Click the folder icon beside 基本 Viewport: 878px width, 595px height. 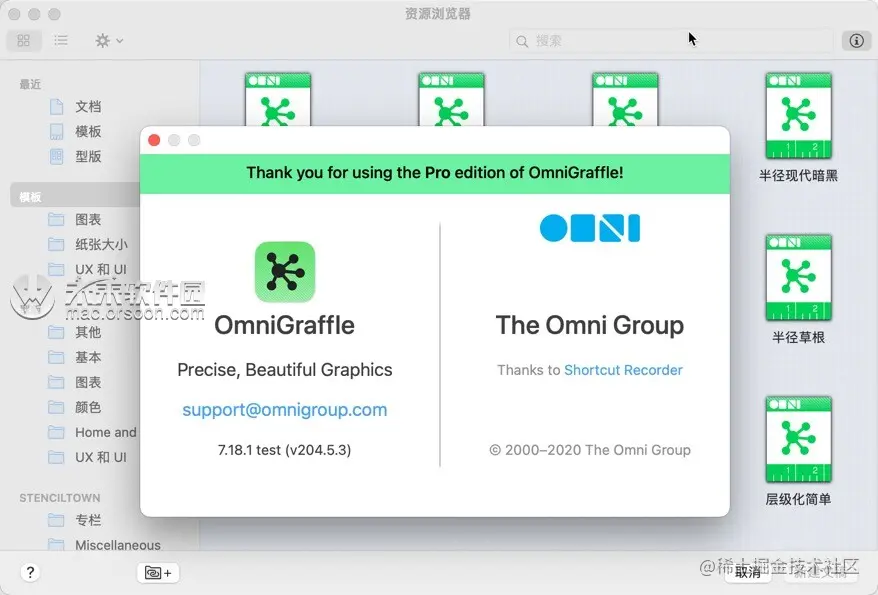point(56,357)
